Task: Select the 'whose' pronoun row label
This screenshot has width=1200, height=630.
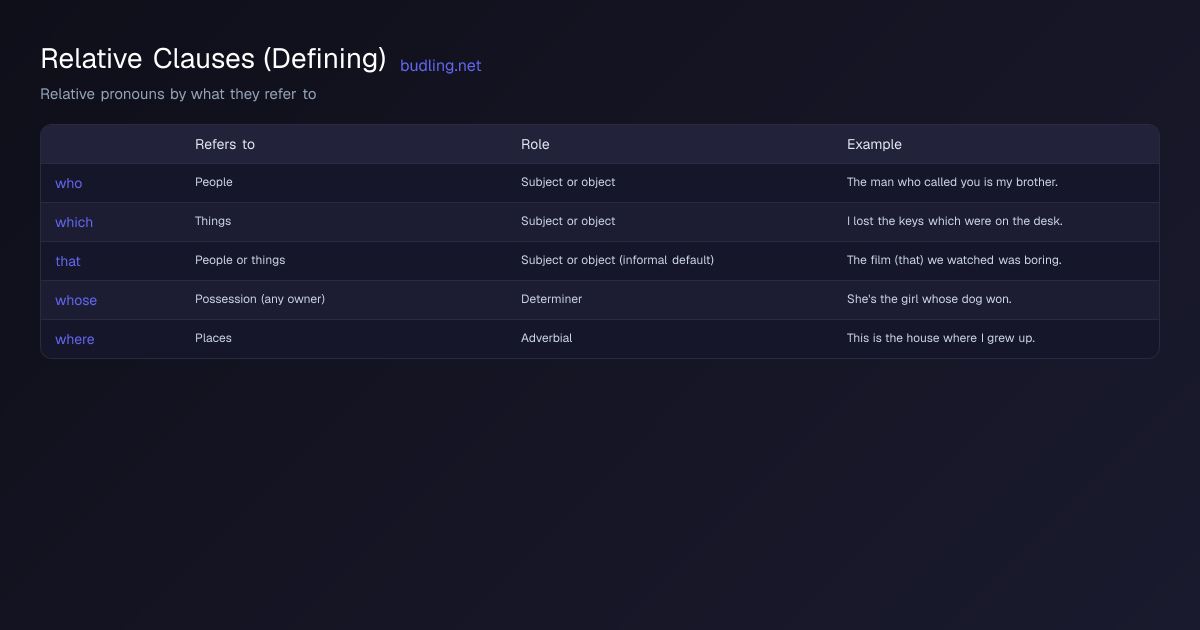Action: pyautogui.click(x=76, y=300)
